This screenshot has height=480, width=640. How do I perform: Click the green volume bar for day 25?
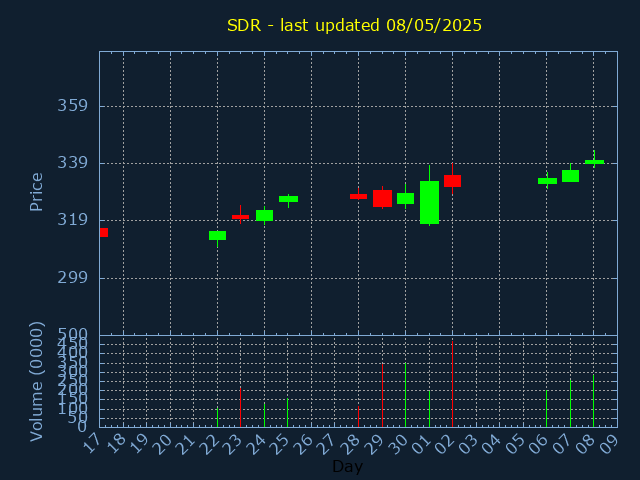(287, 413)
